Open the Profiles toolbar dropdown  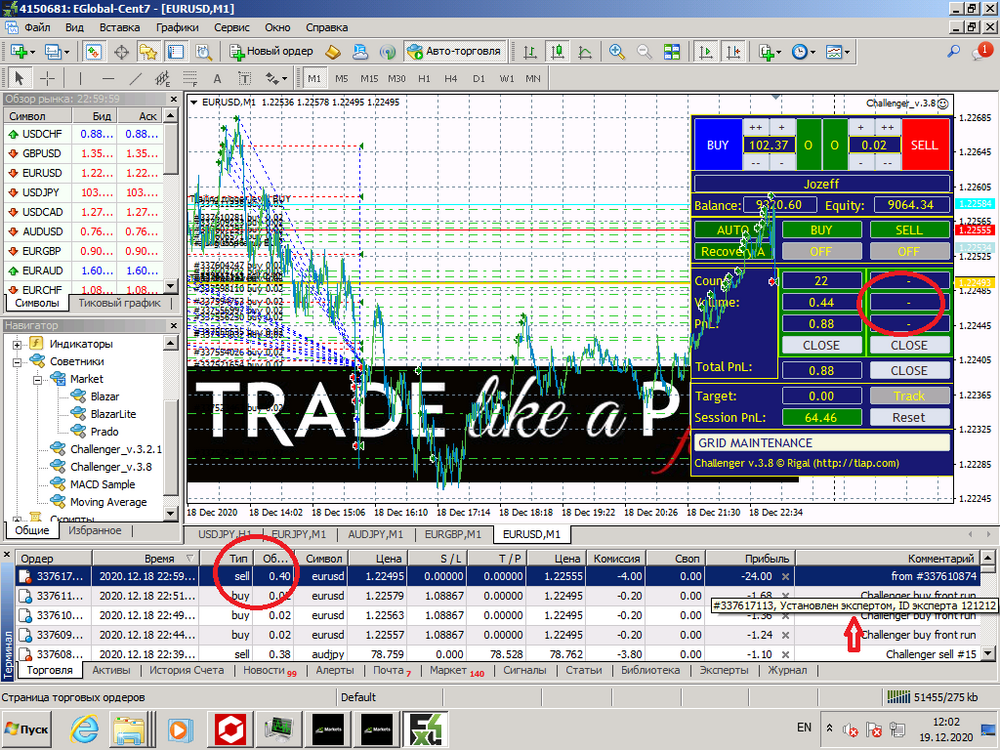(x=57, y=52)
